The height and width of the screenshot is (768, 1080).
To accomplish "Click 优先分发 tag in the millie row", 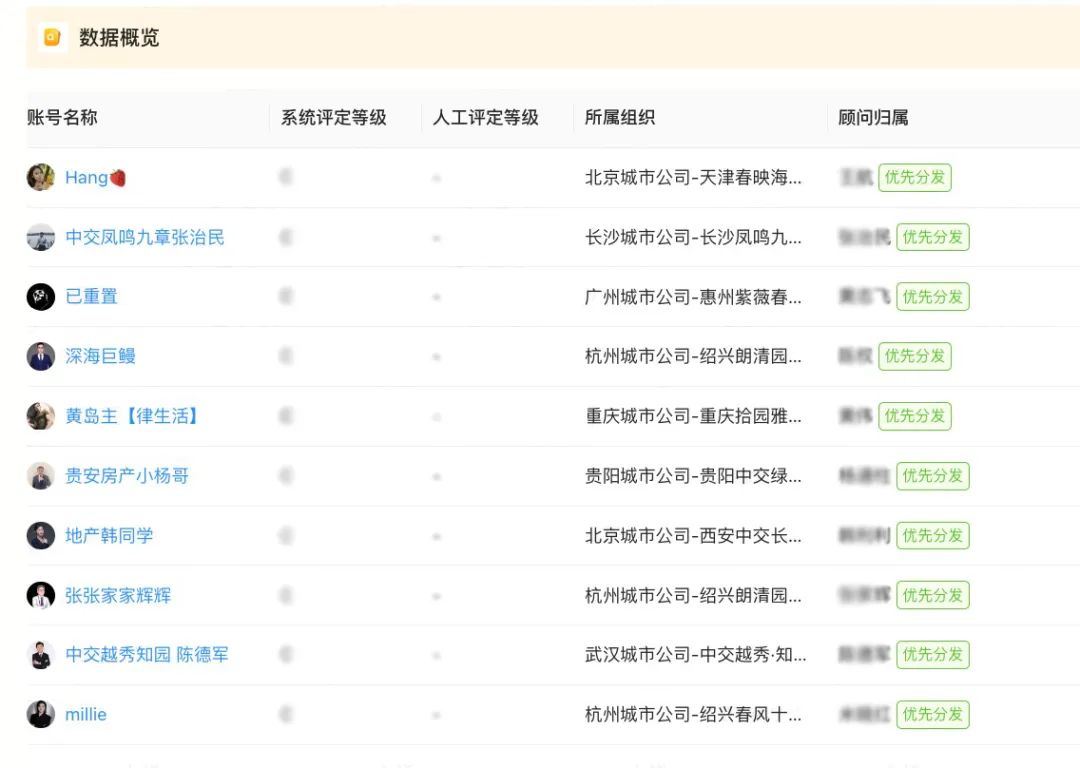I will [x=932, y=714].
